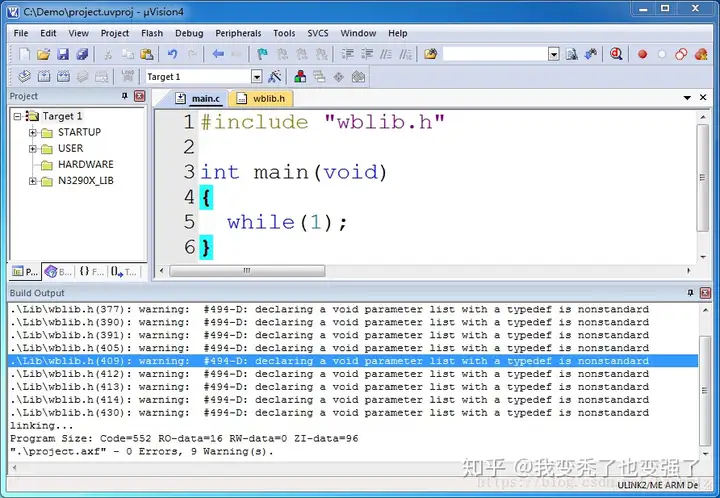Insert a breakpoint with the red dot
This screenshot has width=720, height=498.
point(642,55)
